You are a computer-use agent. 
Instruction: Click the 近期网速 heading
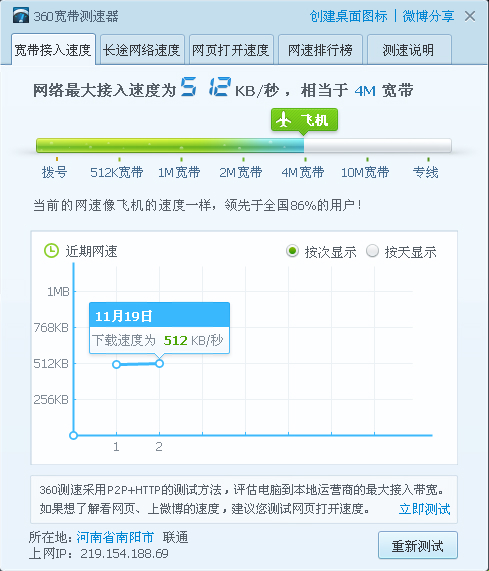[91, 251]
